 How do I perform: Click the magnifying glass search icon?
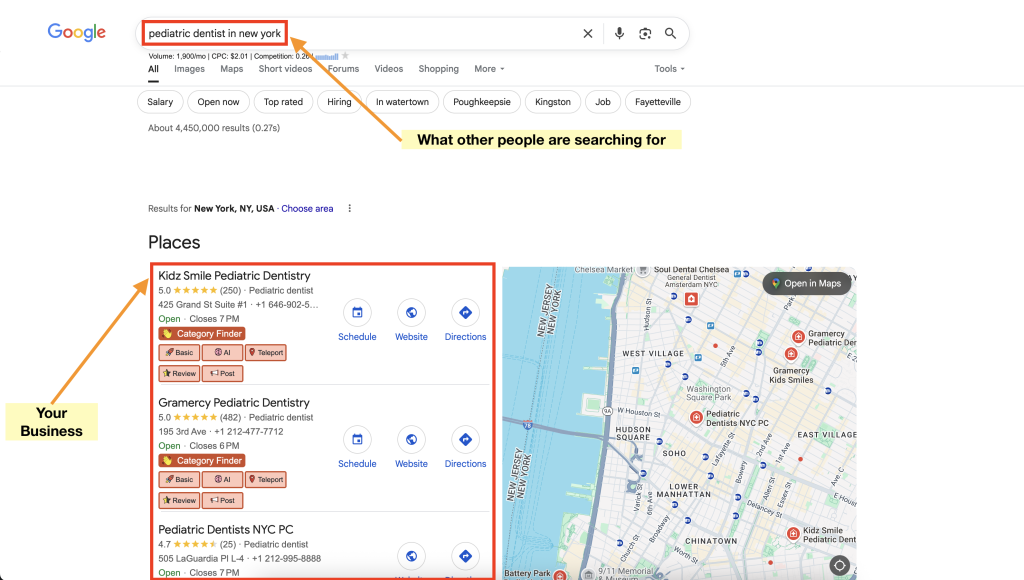tap(671, 33)
